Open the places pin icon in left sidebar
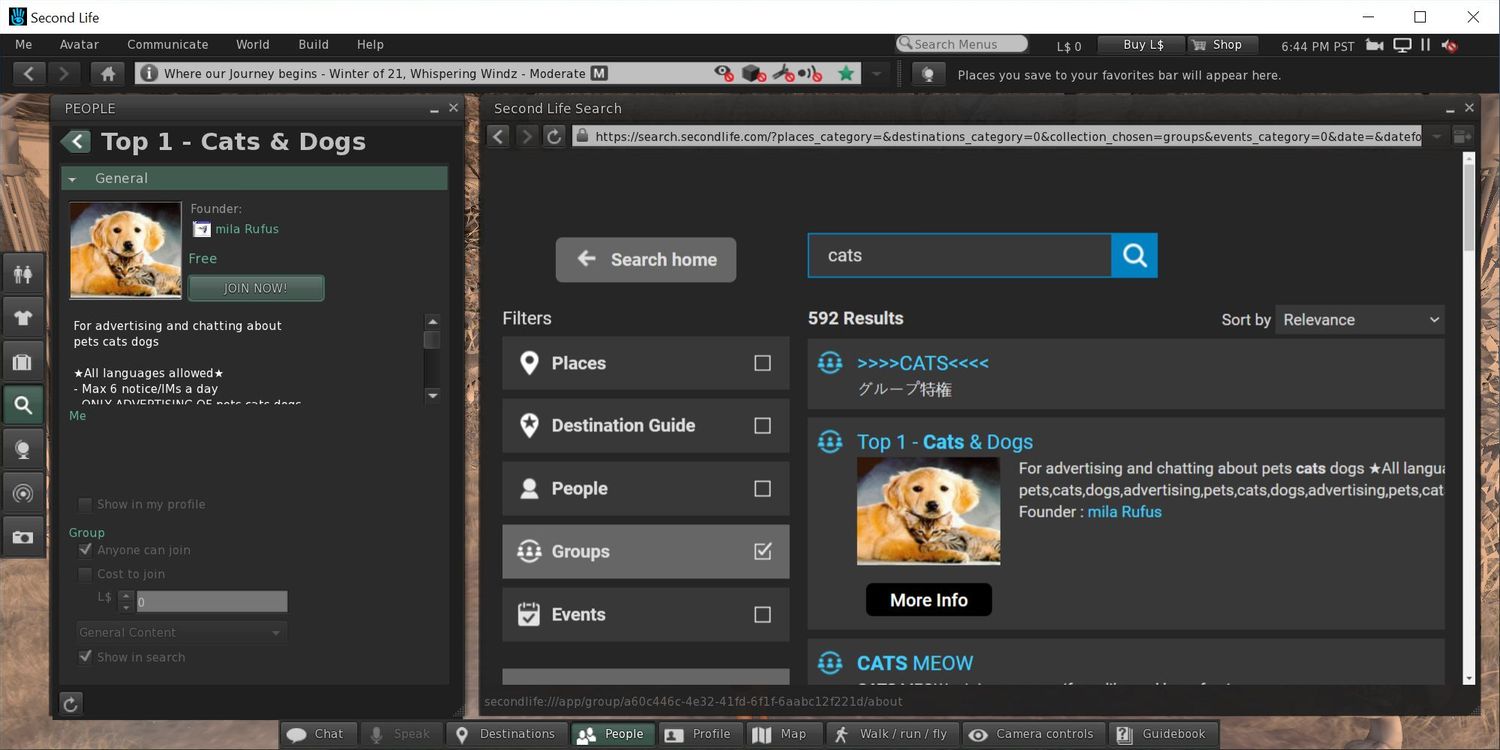 click(x=23, y=449)
